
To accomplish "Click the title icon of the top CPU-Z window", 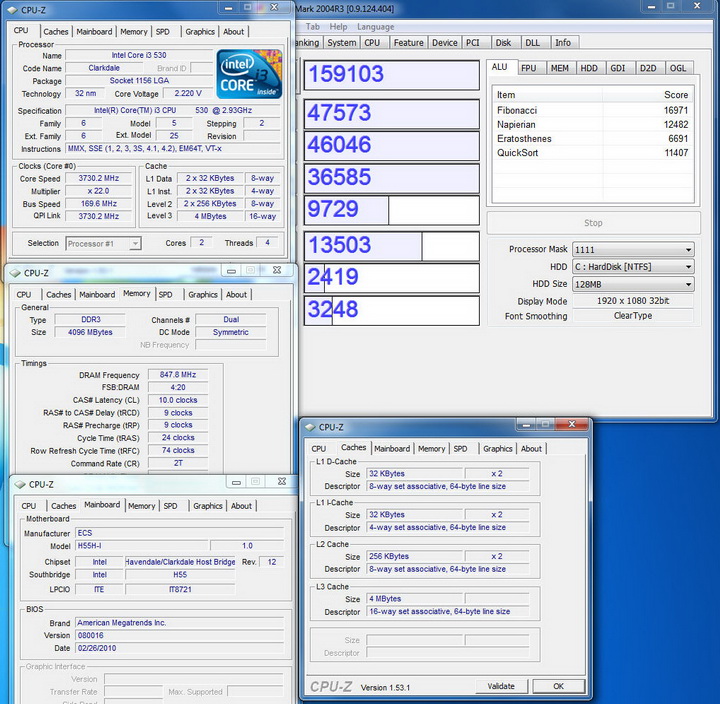I will point(12,10).
